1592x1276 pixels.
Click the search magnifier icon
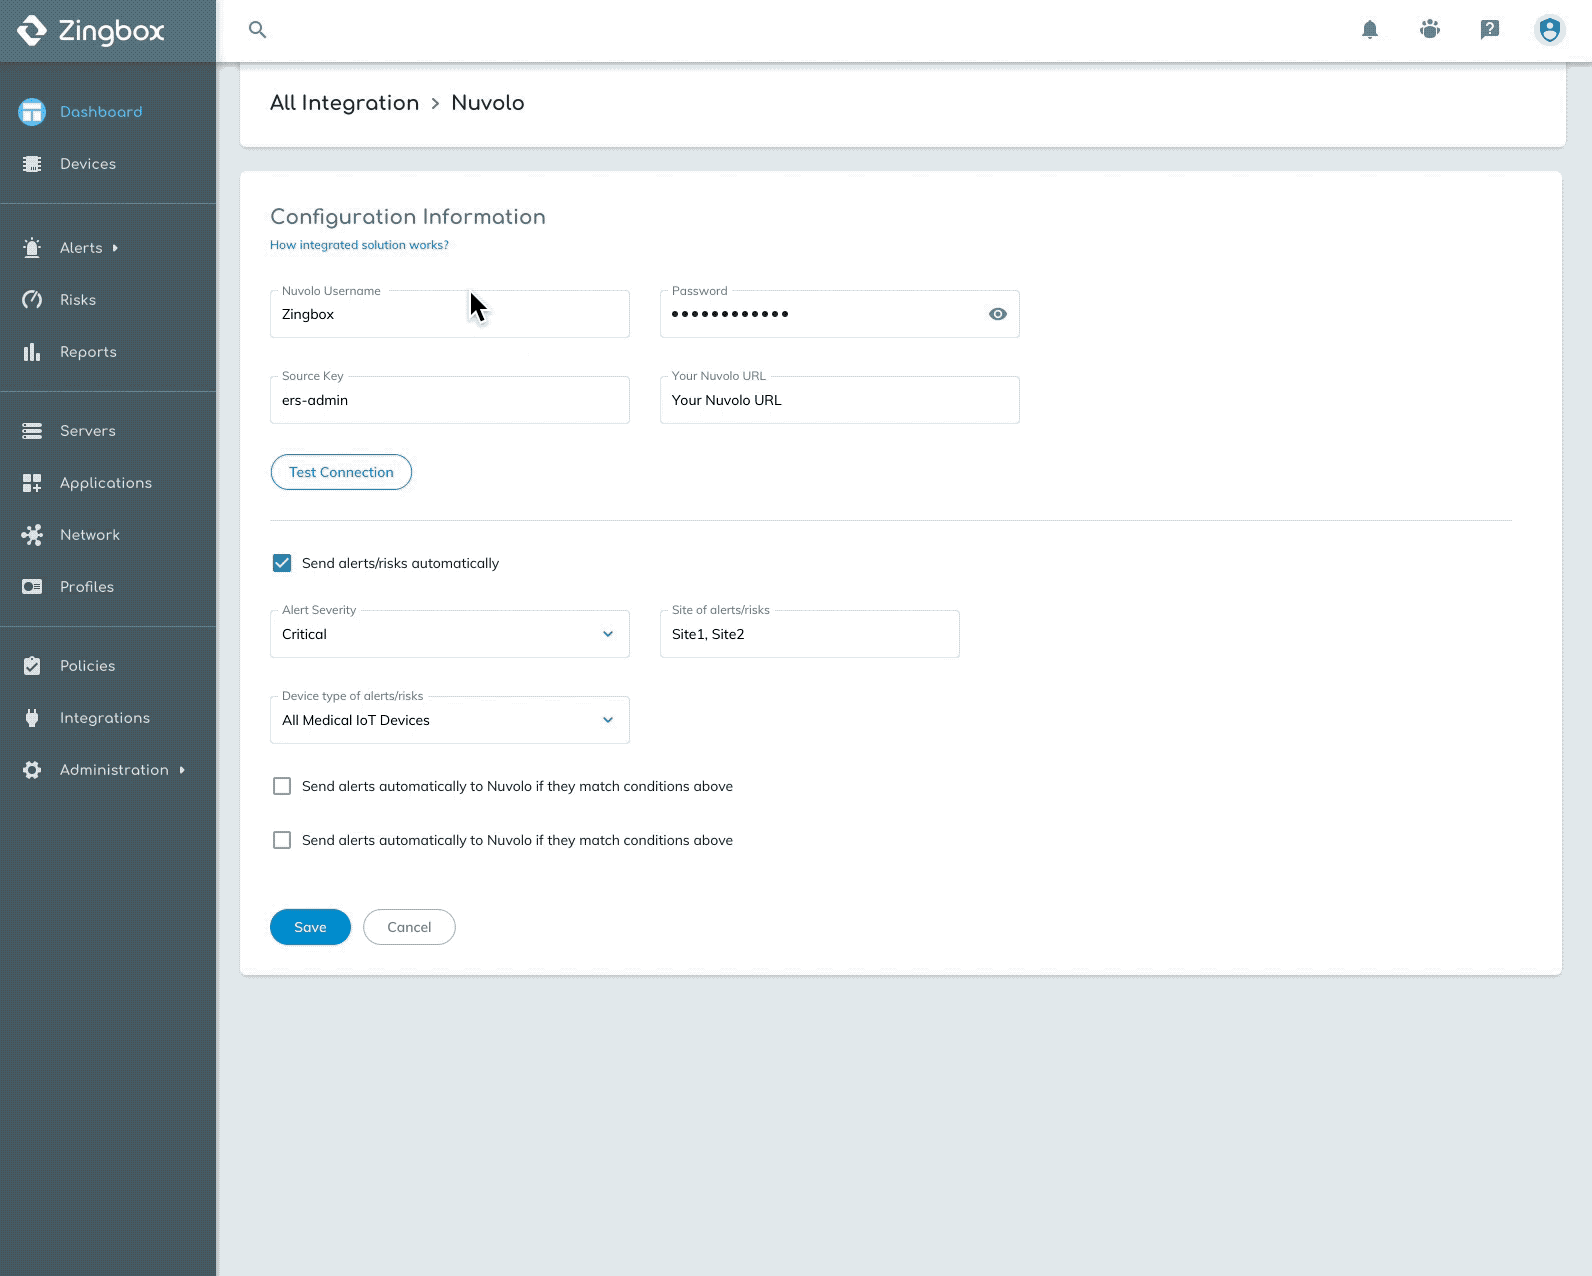pyautogui.click(x=257, y=30)
